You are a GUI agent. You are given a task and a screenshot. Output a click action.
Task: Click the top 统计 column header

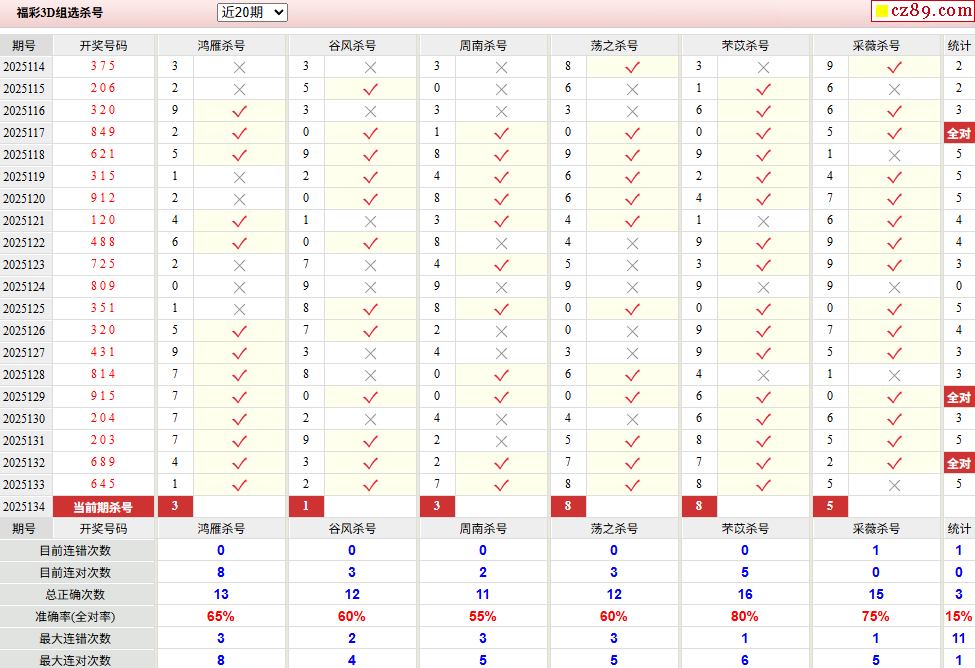959,45
